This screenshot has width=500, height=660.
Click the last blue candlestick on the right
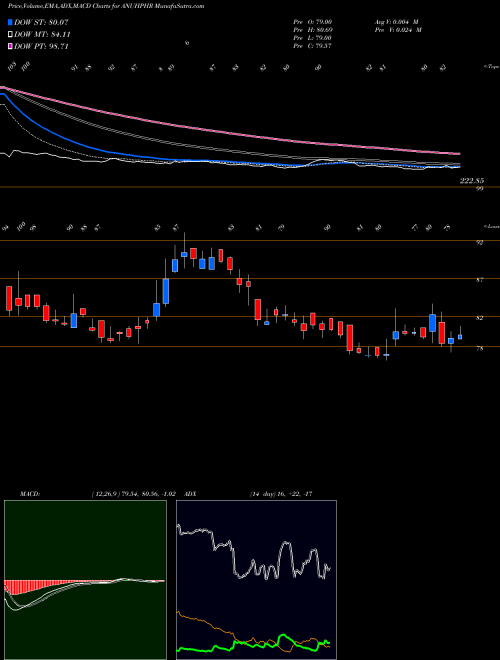click(460, 337)
